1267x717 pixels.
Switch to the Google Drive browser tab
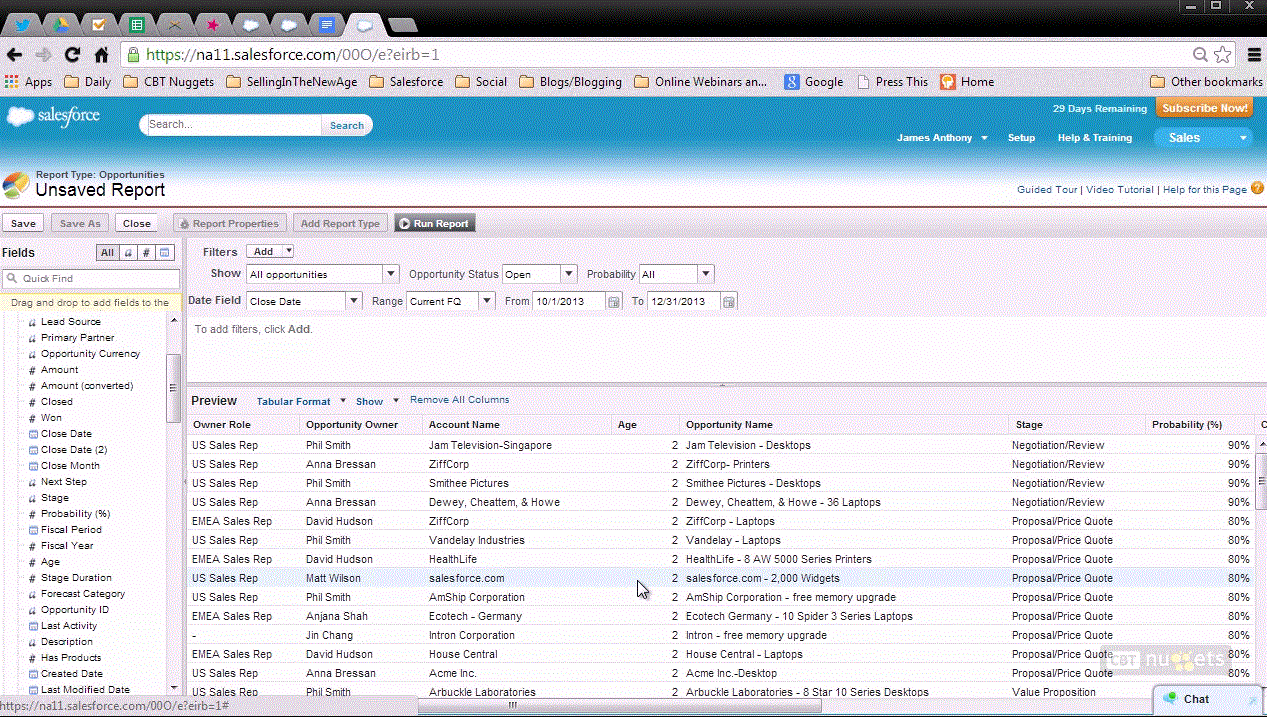tap(63, 24)
